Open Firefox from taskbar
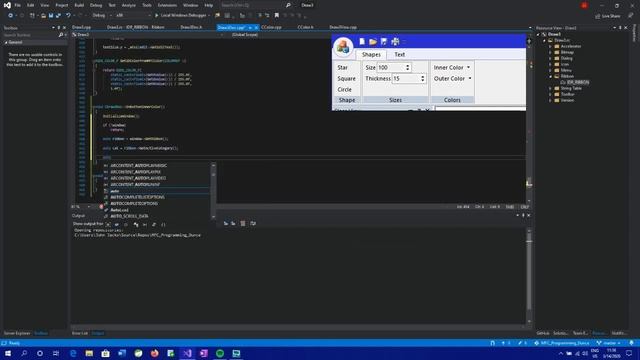640x360 pixels. coord(154,353)
